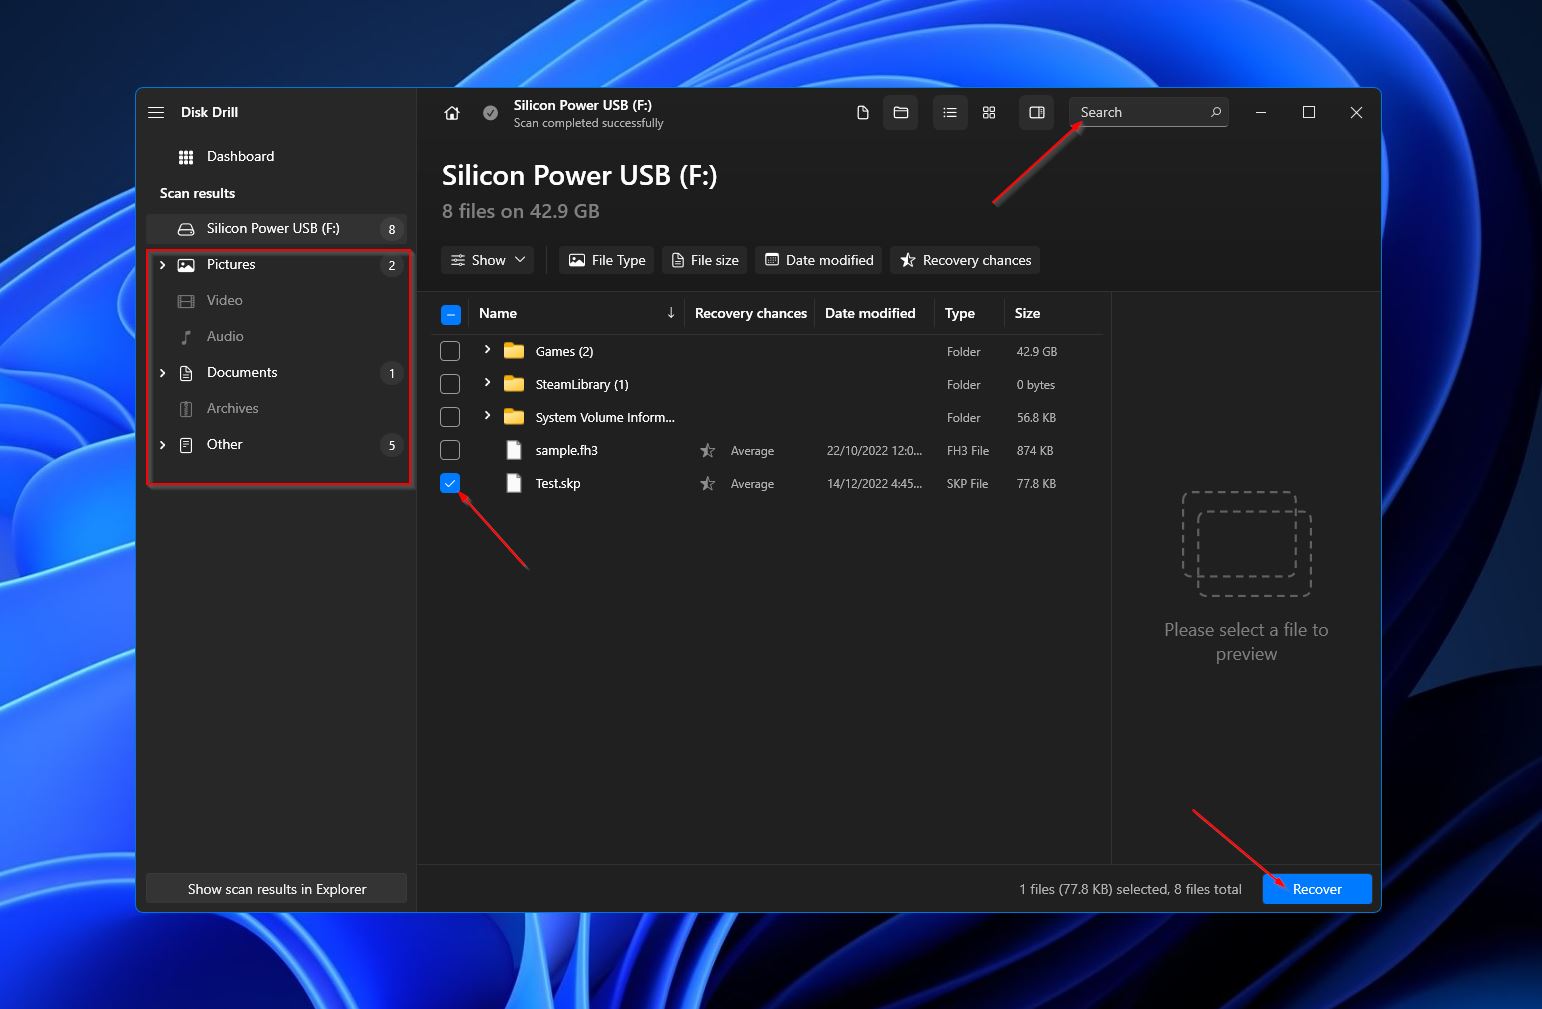Check the sample.fh3 file checkbox
Image resolution: width=1542 pixels, height=1009 pixels.
pyautogui.click(x=450, y=451)
